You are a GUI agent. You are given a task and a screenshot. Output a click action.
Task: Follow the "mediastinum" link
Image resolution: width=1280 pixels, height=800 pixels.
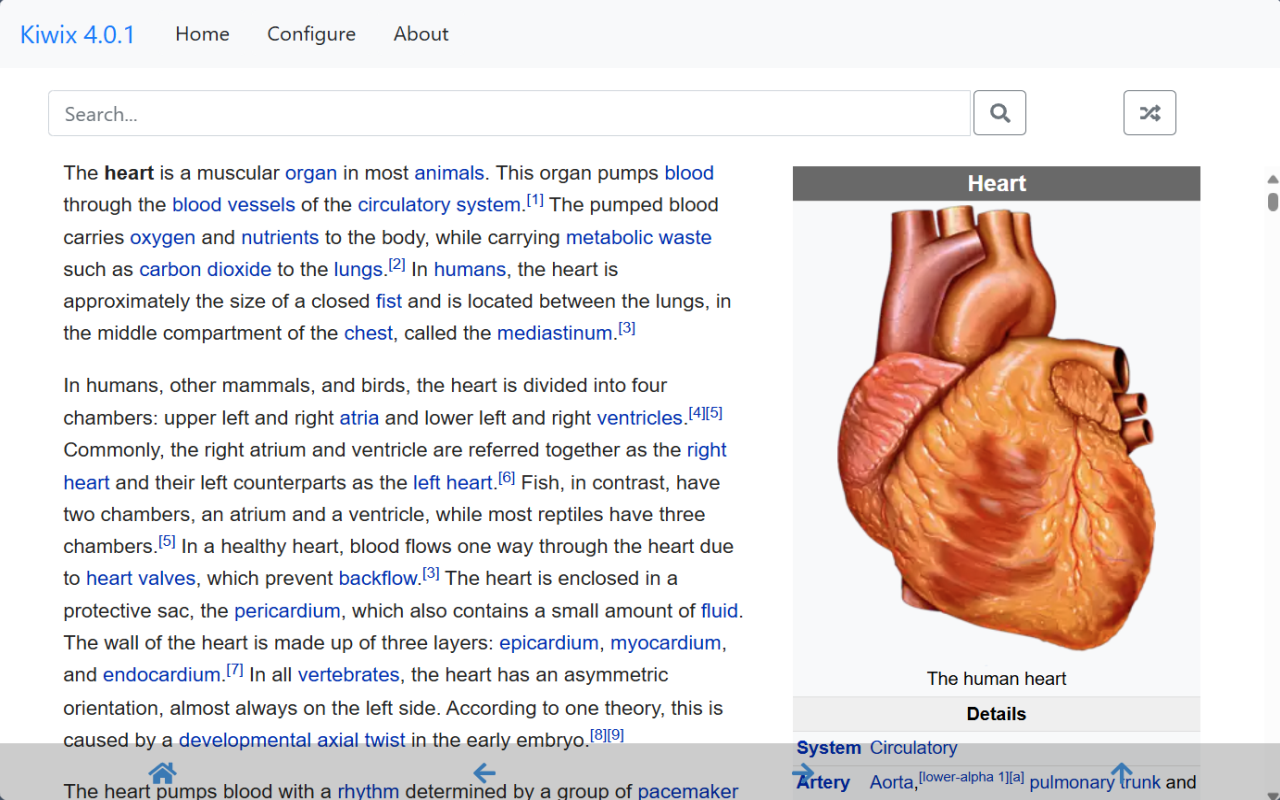[x=554, y=333]
